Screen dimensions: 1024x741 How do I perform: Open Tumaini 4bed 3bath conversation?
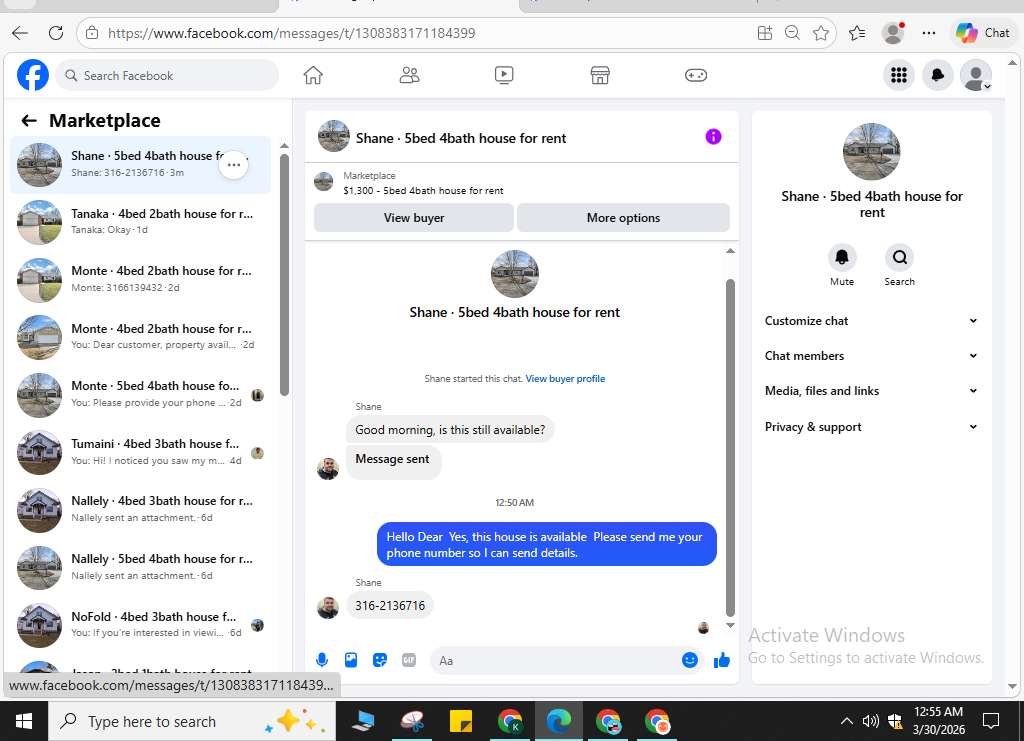click(140, 452)
